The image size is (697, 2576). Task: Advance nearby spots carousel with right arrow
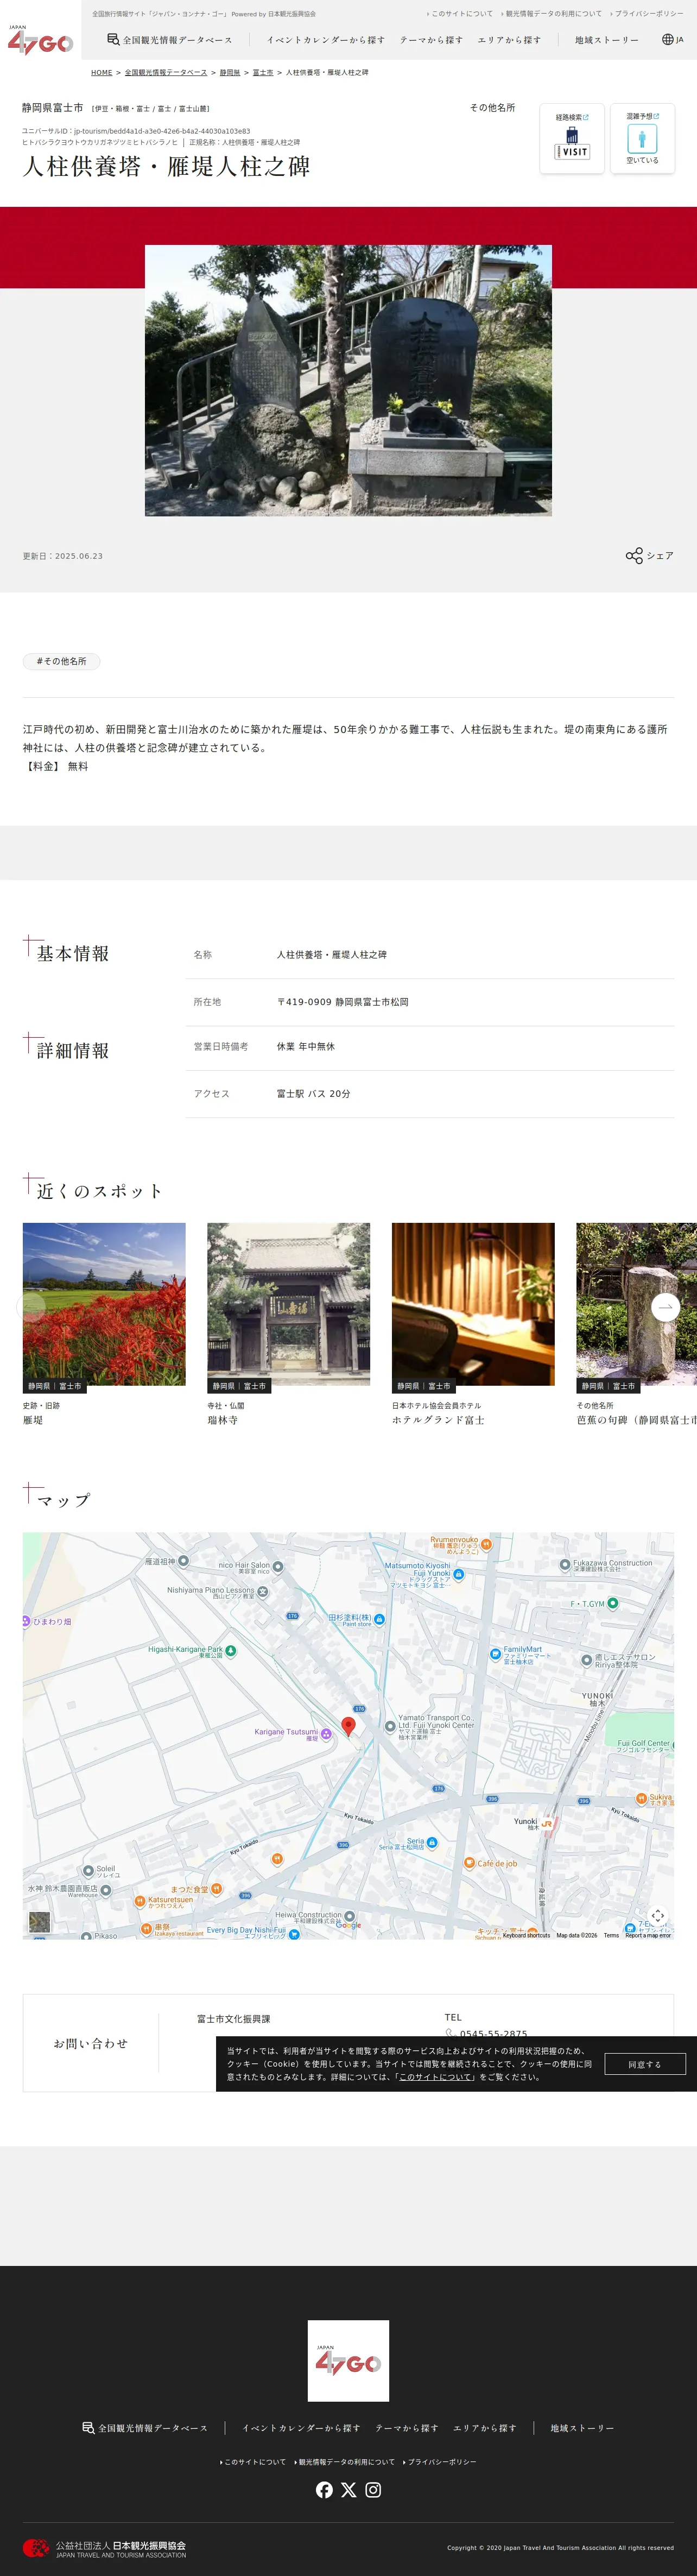[x=665, y=1306]
